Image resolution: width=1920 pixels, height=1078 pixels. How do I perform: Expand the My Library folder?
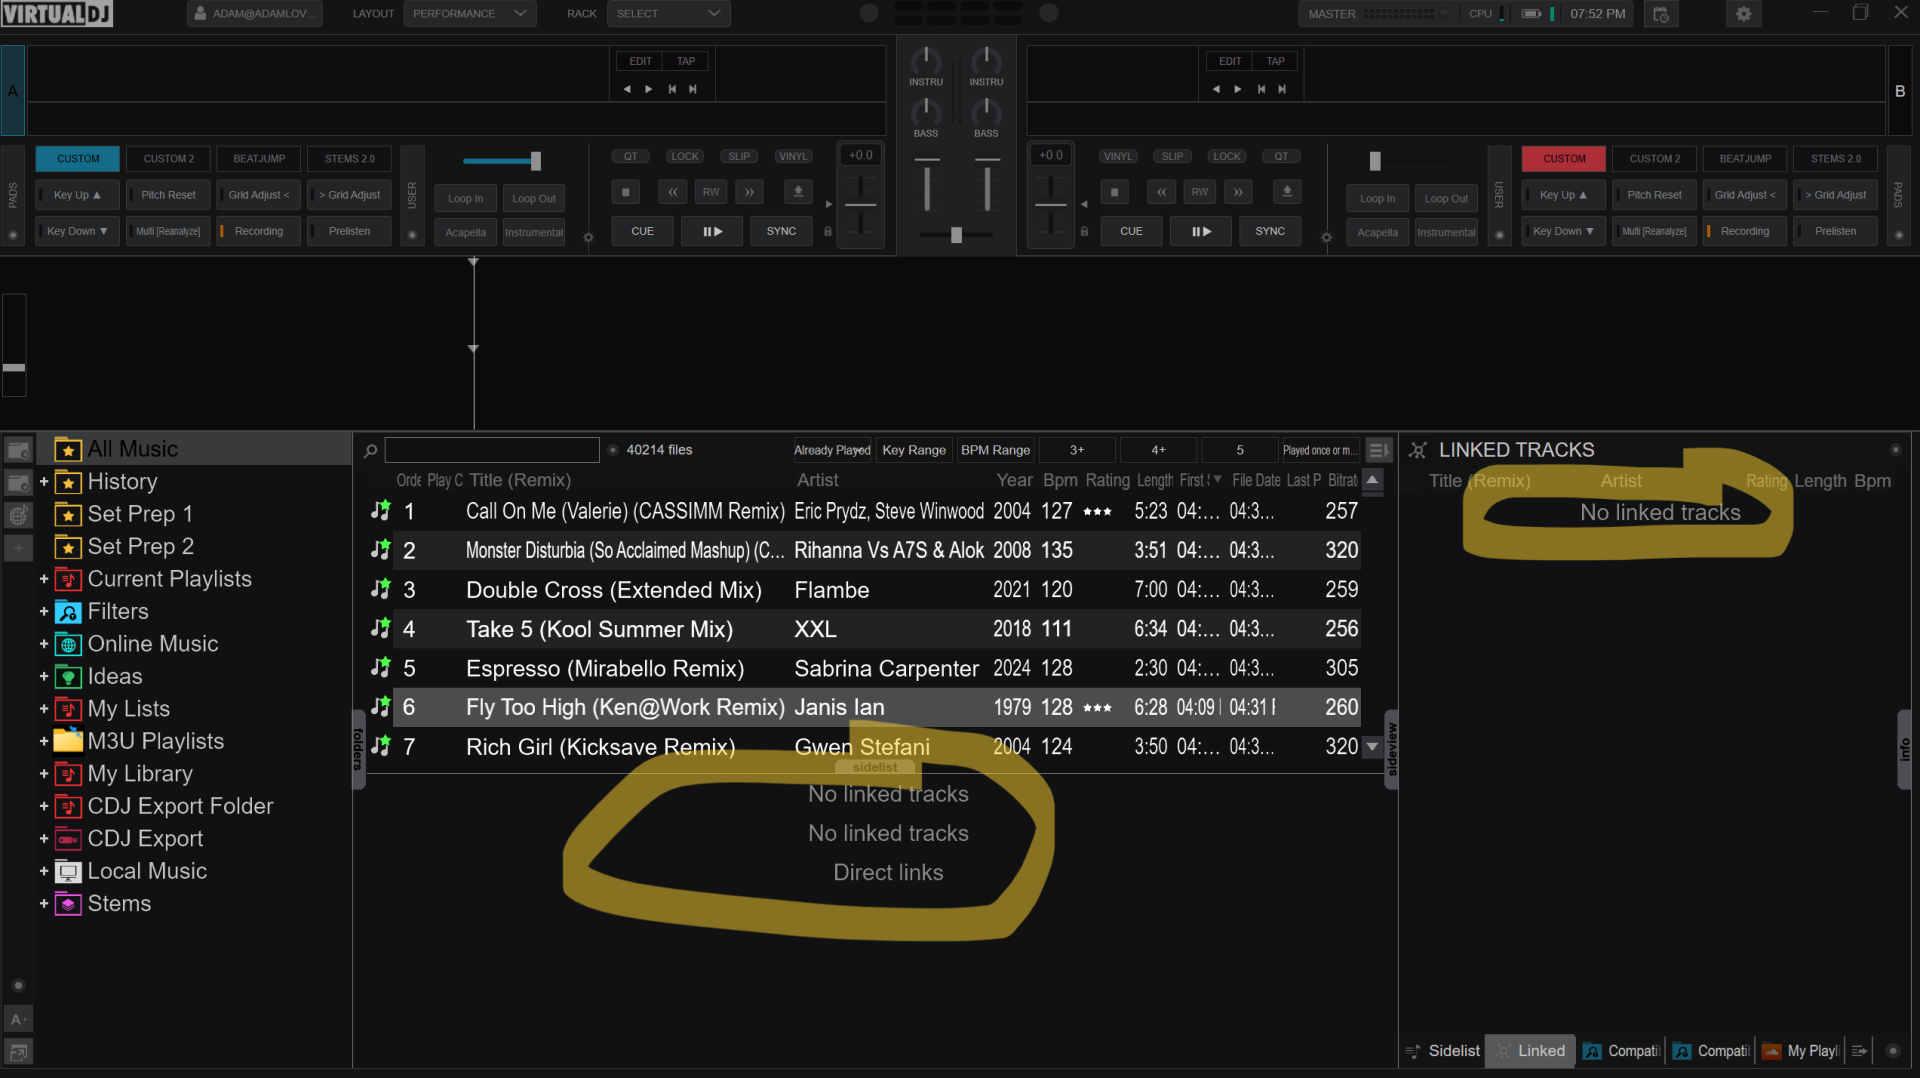44,774
